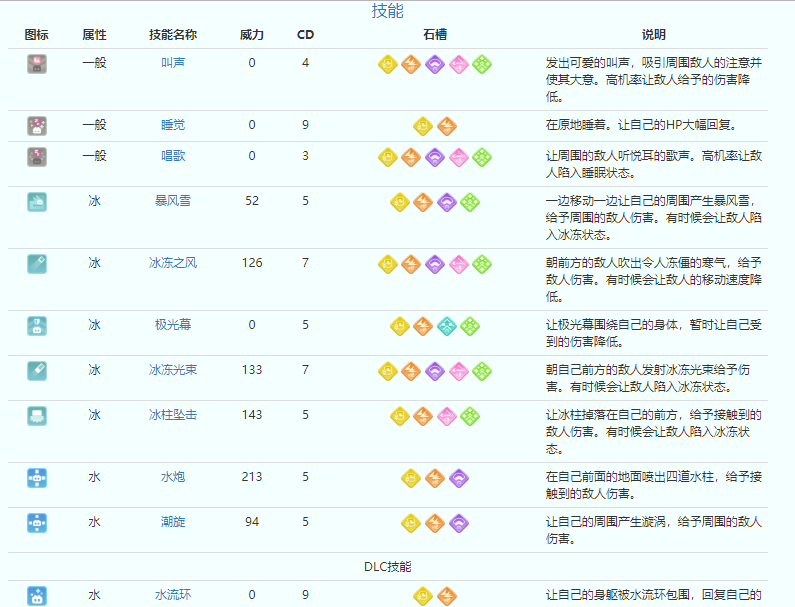
Task: Click the purple stone slot in 潮旋 row
Action: click(x=458, y=522)
